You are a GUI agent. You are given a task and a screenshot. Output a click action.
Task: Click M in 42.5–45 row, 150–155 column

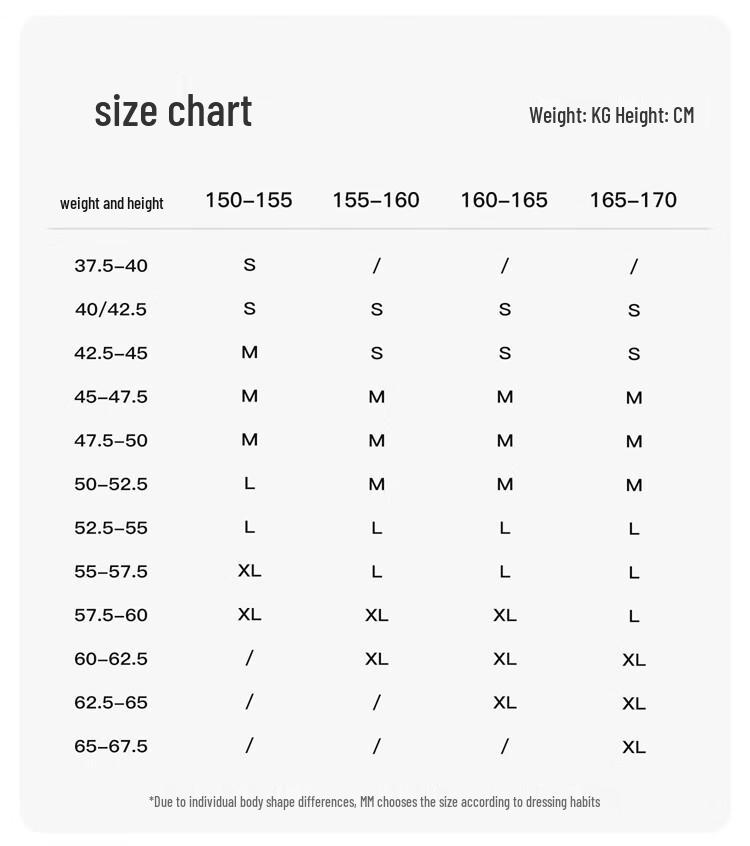249,352
